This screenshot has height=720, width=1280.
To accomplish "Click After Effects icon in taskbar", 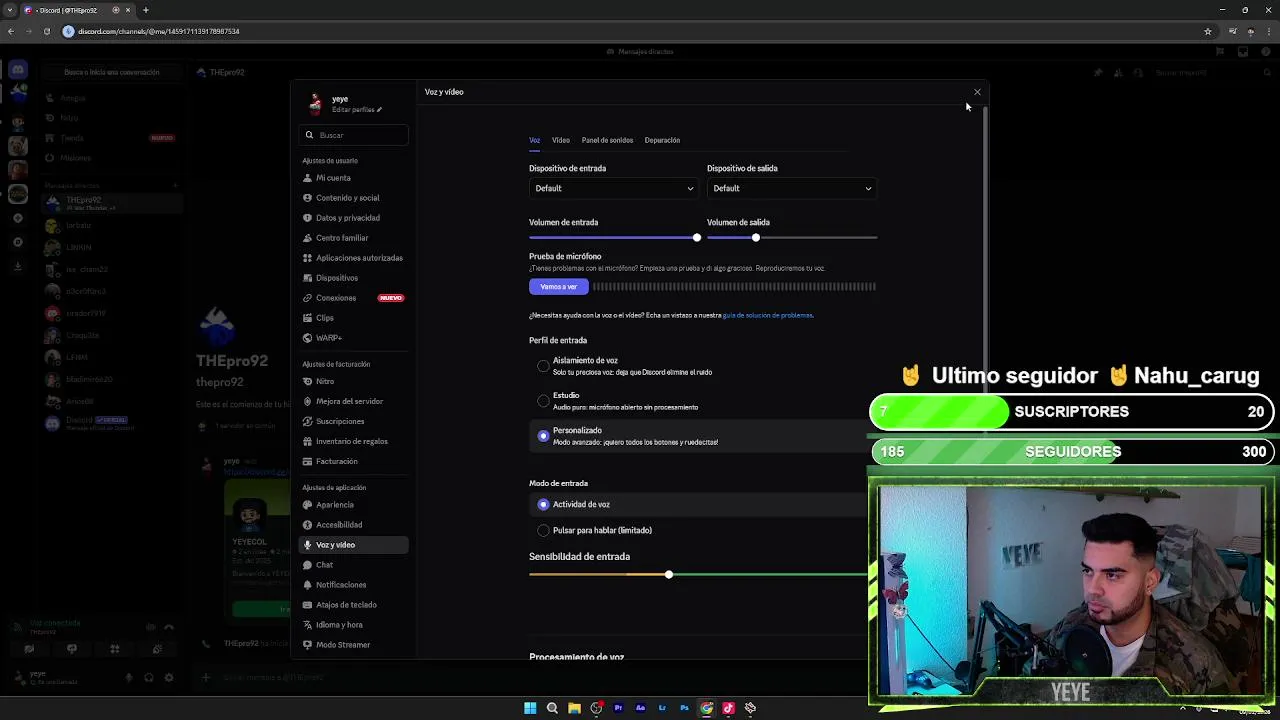I will pyautogui.click(x=640, y=708).
